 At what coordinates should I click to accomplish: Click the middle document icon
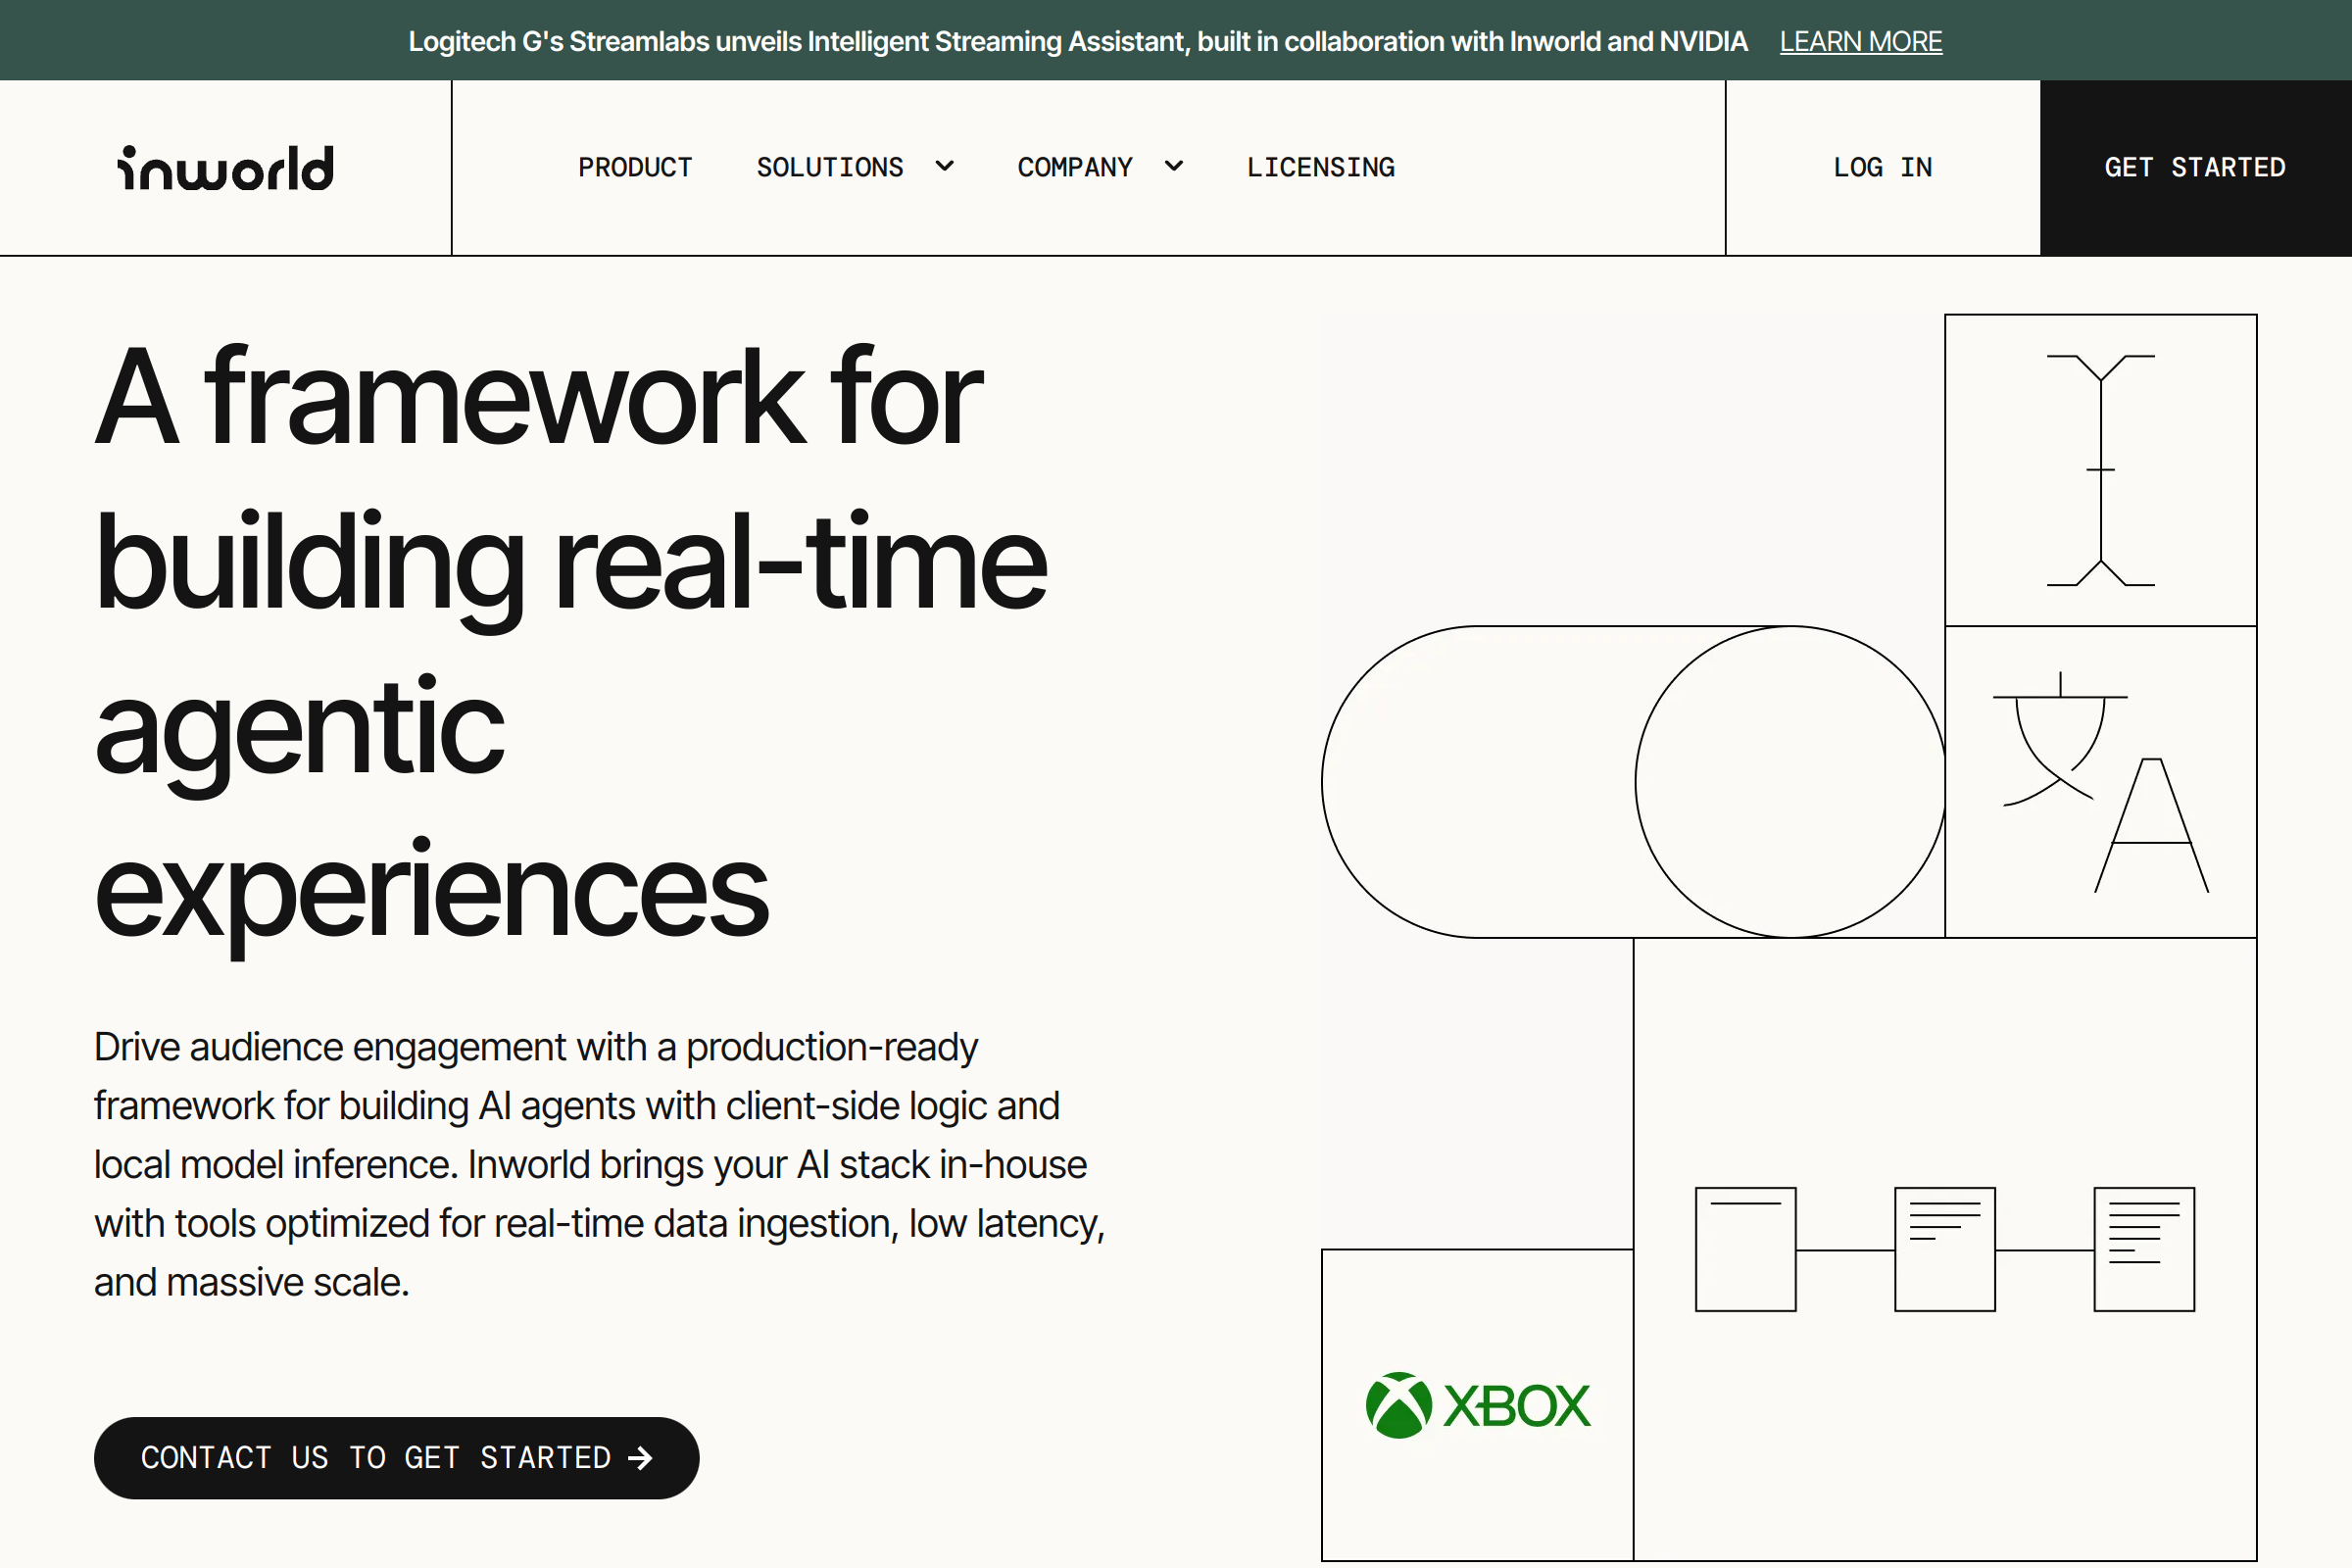(1944, 1249)
